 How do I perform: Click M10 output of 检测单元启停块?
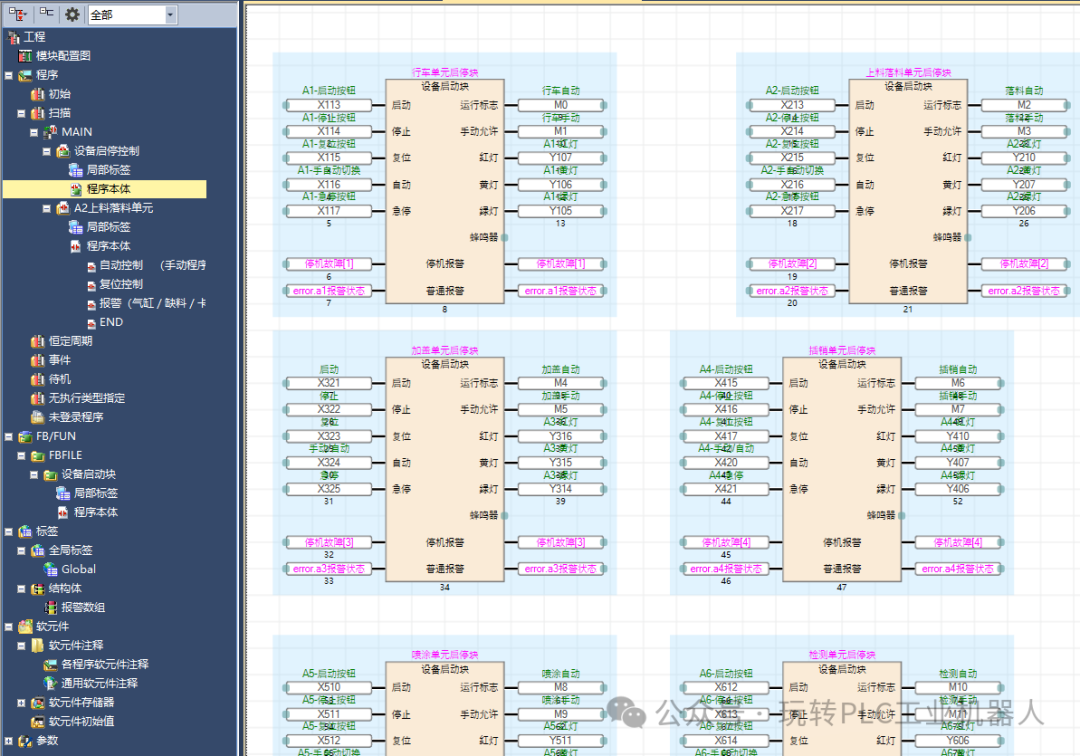958,687
